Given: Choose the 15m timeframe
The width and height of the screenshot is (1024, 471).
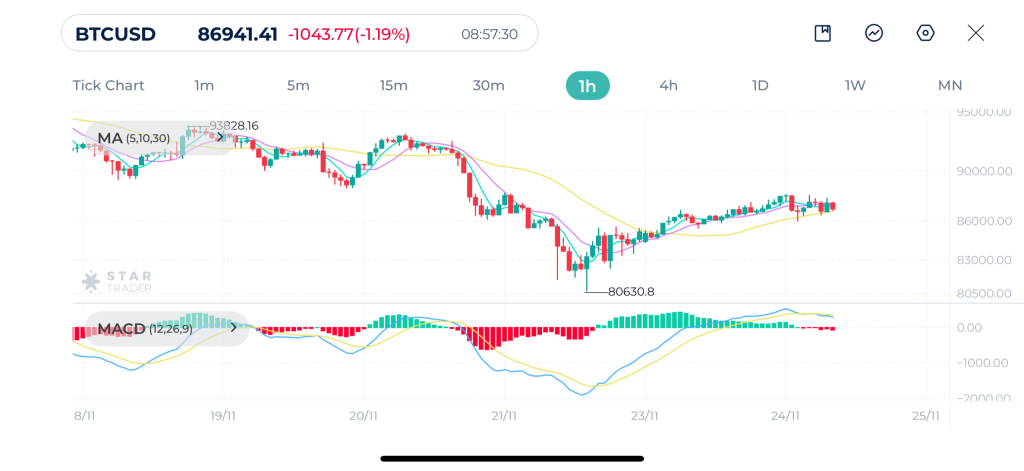Looking at the screenshot, I should 393,86.
